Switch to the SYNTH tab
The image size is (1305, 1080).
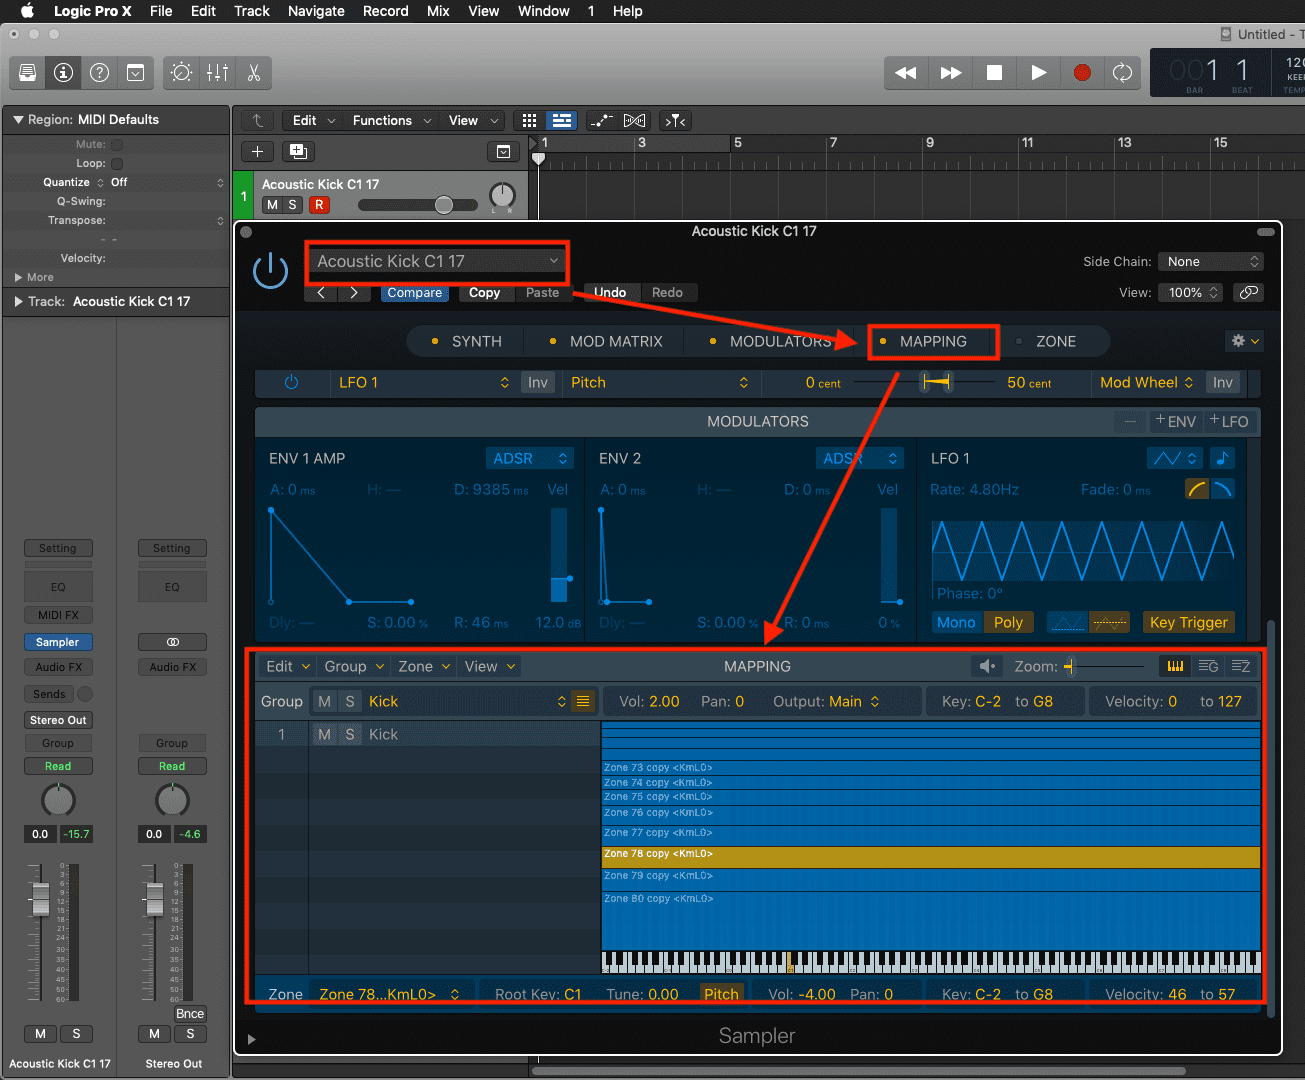click(466, 341)
